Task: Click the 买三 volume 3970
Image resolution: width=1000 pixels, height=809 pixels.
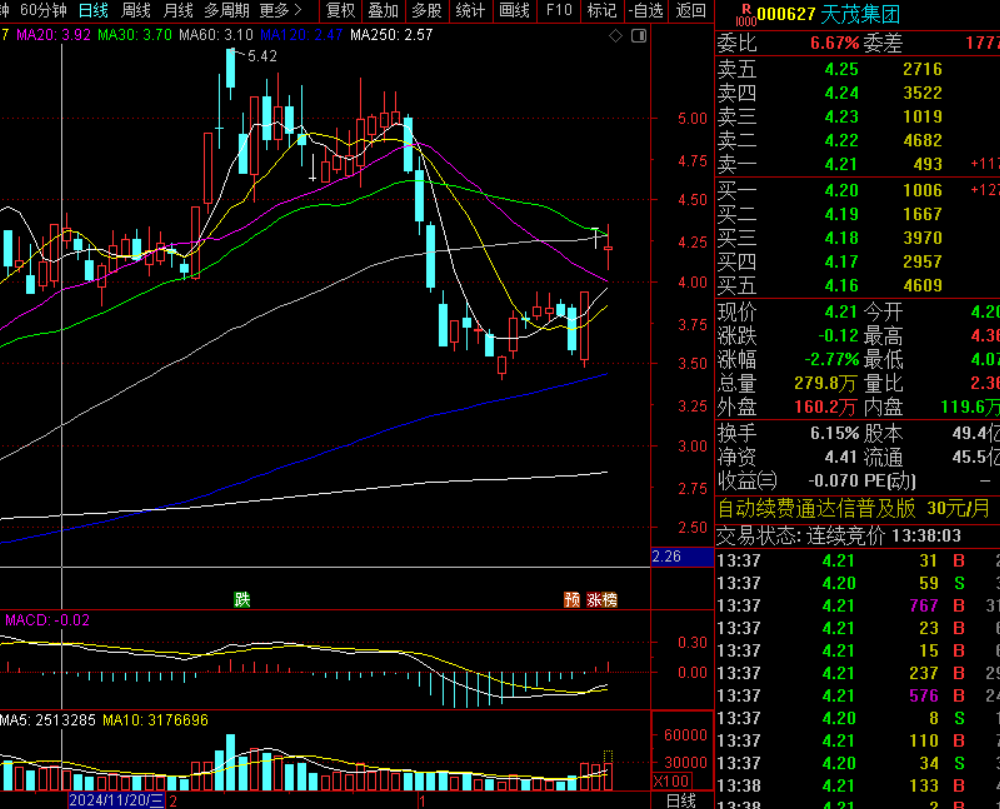Action: coord(923,238)
